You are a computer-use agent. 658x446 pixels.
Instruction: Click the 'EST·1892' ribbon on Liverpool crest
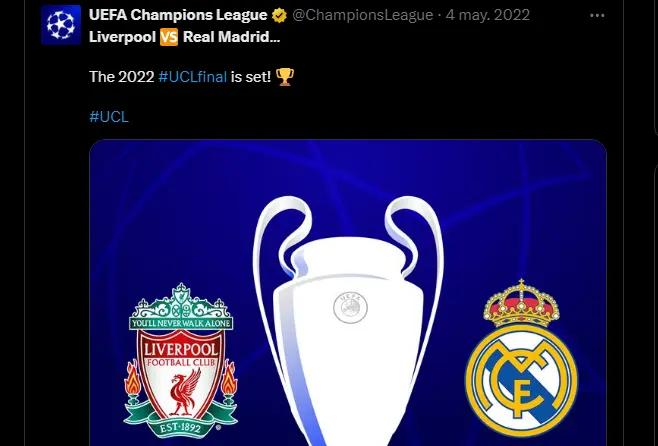click(x=181, y=428)
